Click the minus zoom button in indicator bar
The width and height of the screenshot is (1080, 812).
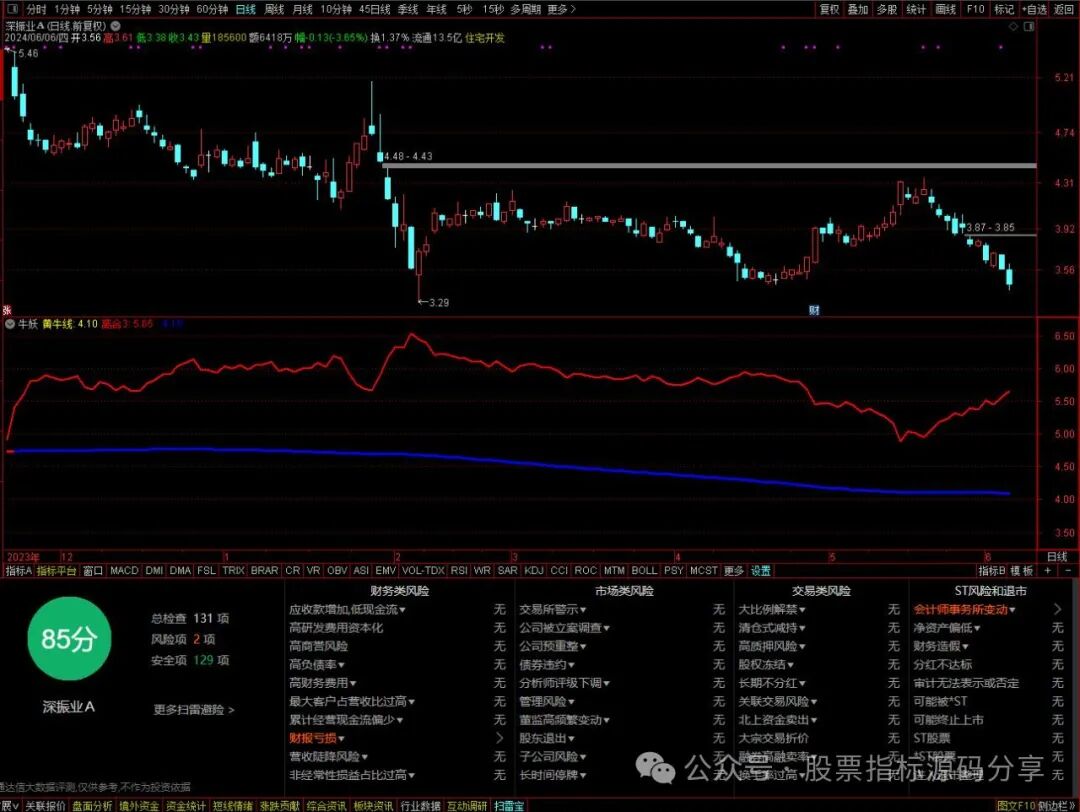1068,570
